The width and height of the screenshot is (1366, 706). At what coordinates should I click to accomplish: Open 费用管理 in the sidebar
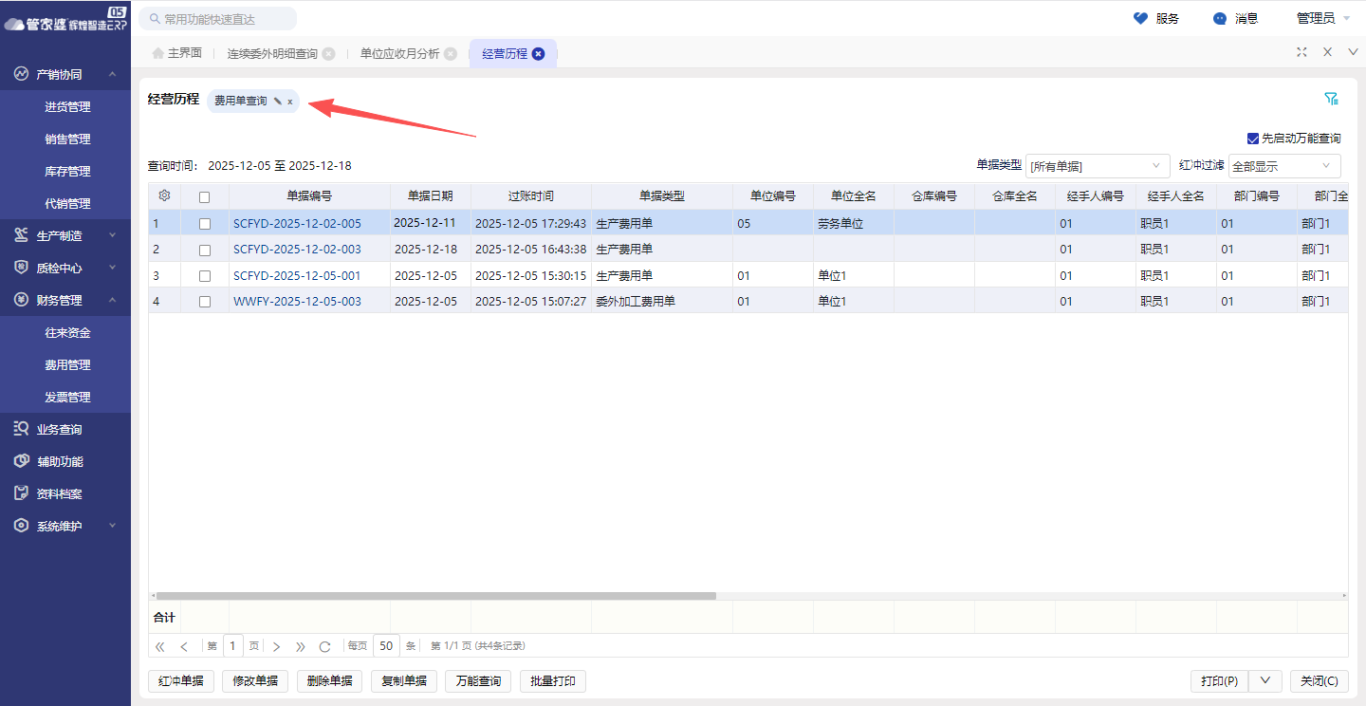click(67, 365)
